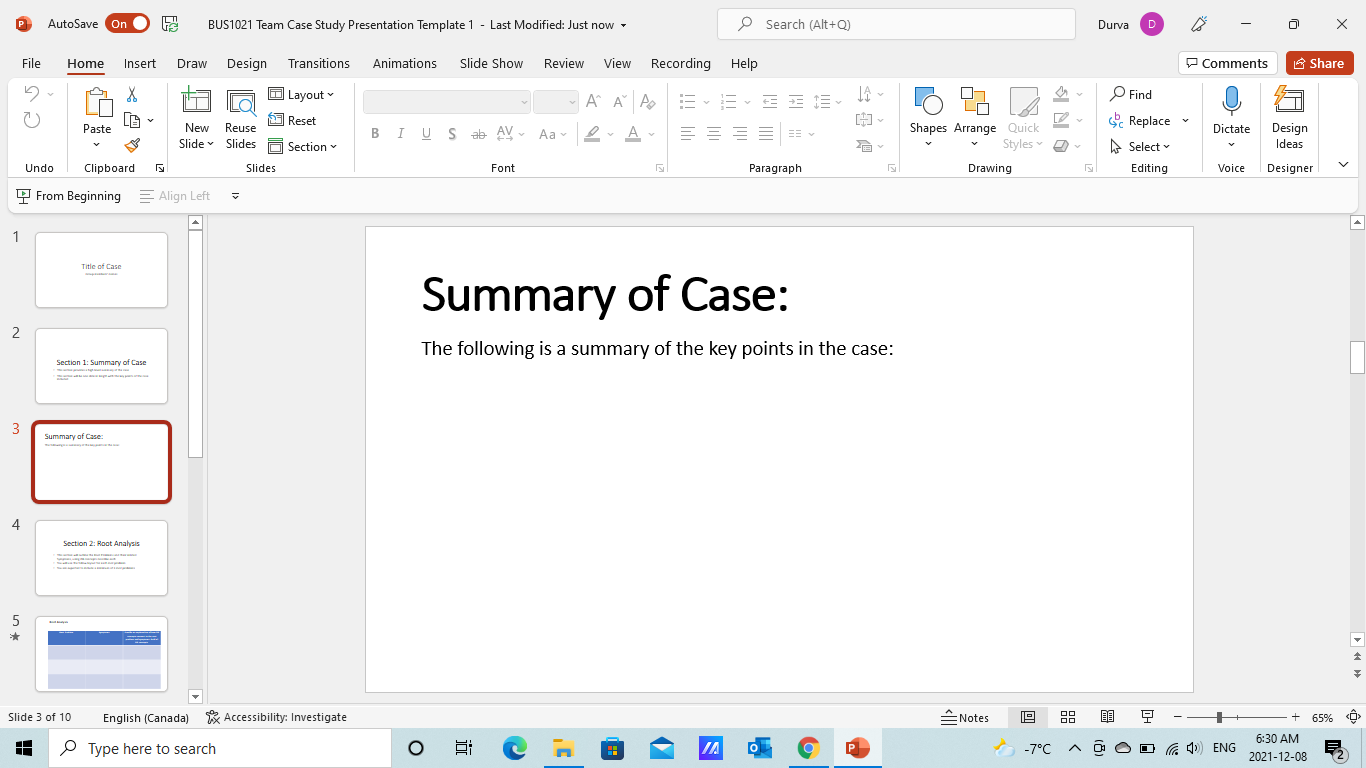
Task: Click the Text Highlight Color button
Action: click(592, 134)
